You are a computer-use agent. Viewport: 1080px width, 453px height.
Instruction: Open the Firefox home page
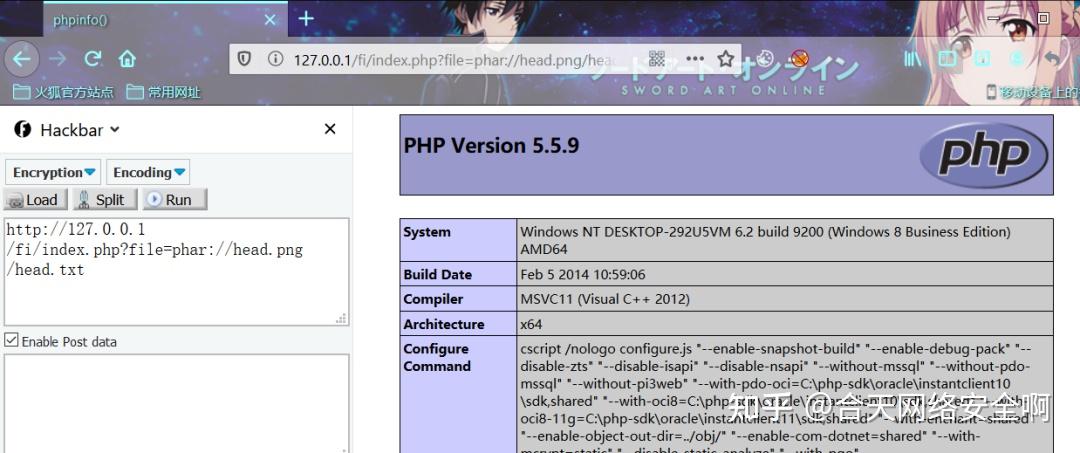pos(127,59)
